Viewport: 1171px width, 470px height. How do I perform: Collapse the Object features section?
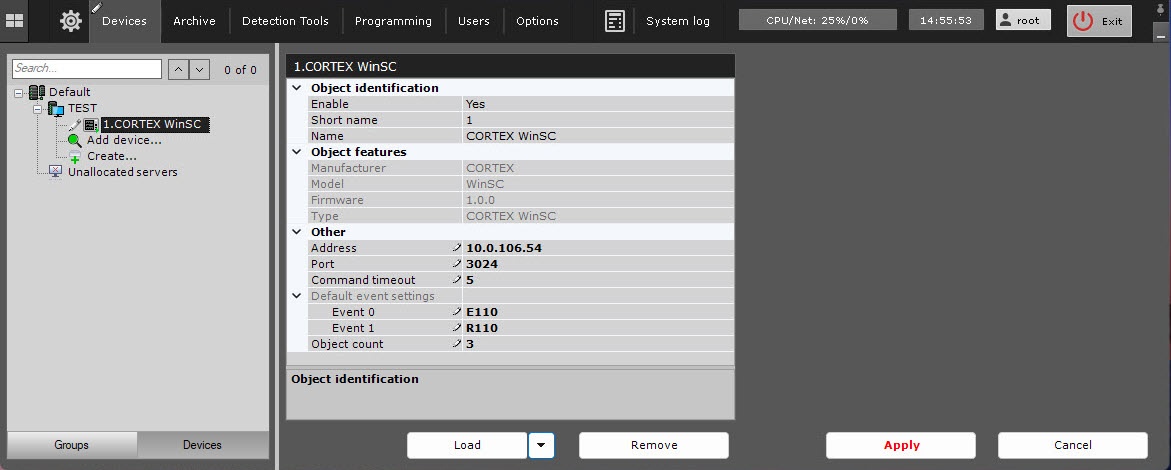(296, 152)
